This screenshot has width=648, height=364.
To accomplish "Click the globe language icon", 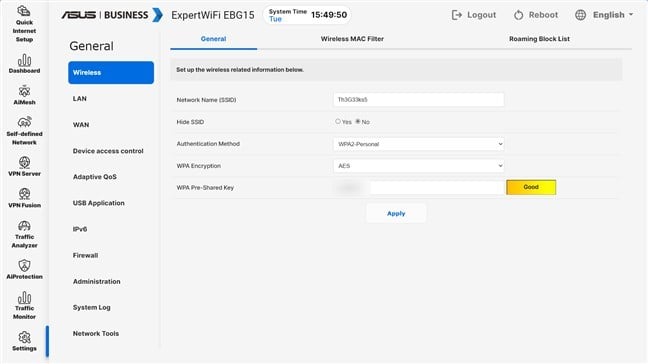I will [x=580, y=15].
